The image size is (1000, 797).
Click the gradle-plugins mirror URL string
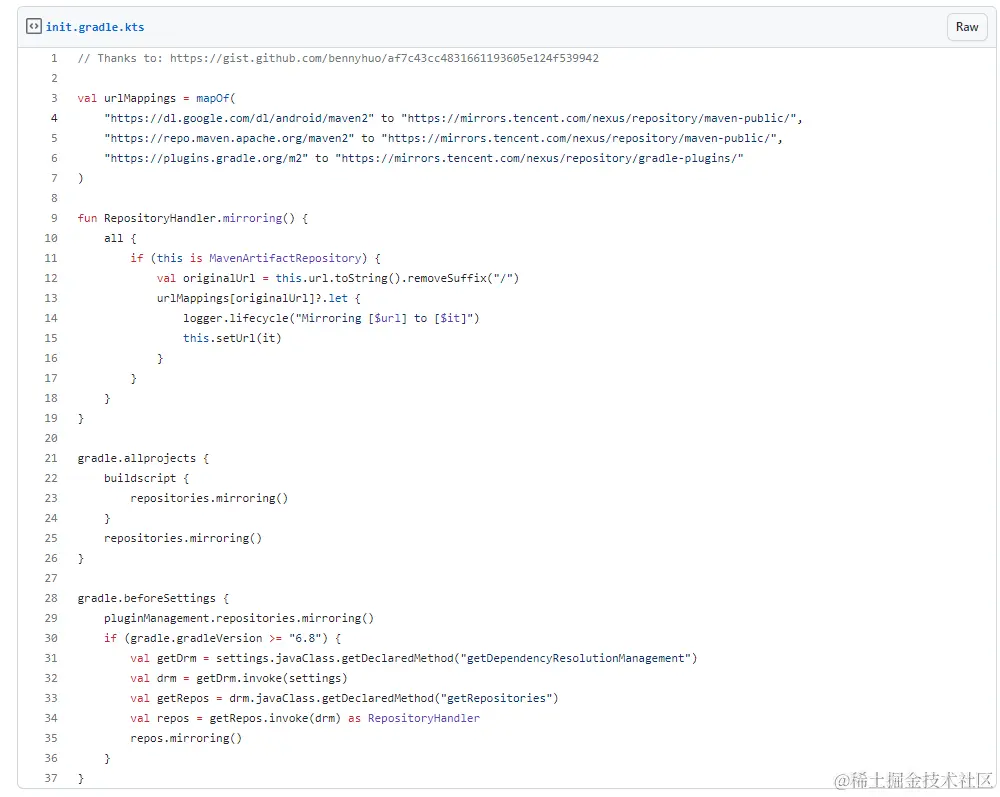click(x=540, y=158)
